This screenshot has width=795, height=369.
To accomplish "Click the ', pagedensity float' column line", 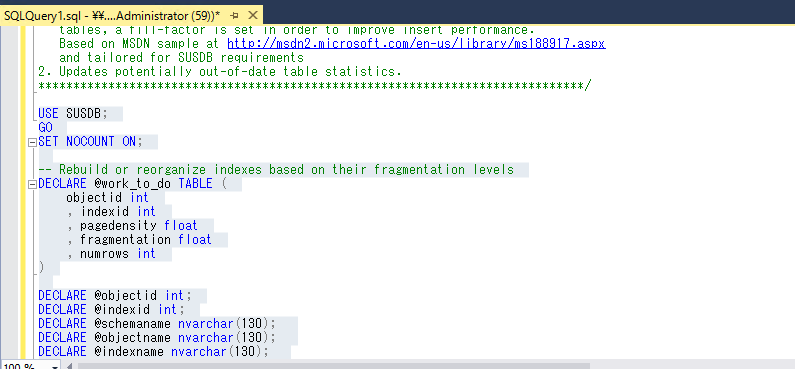I will [x=132, y=226].
